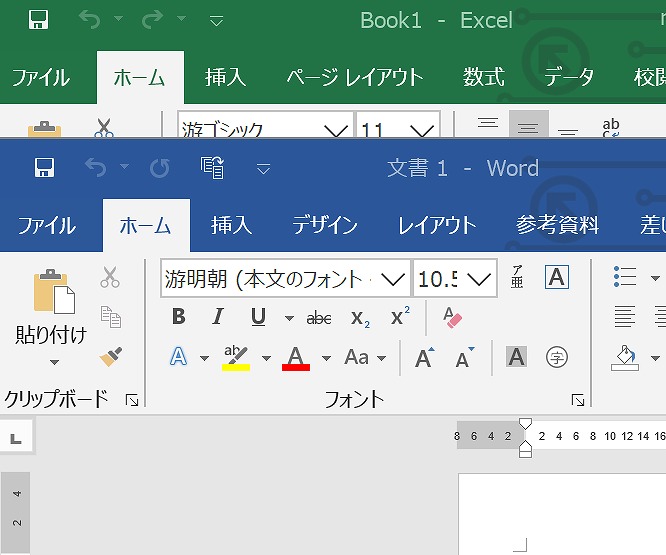Click character border A icon

(557, 277)
